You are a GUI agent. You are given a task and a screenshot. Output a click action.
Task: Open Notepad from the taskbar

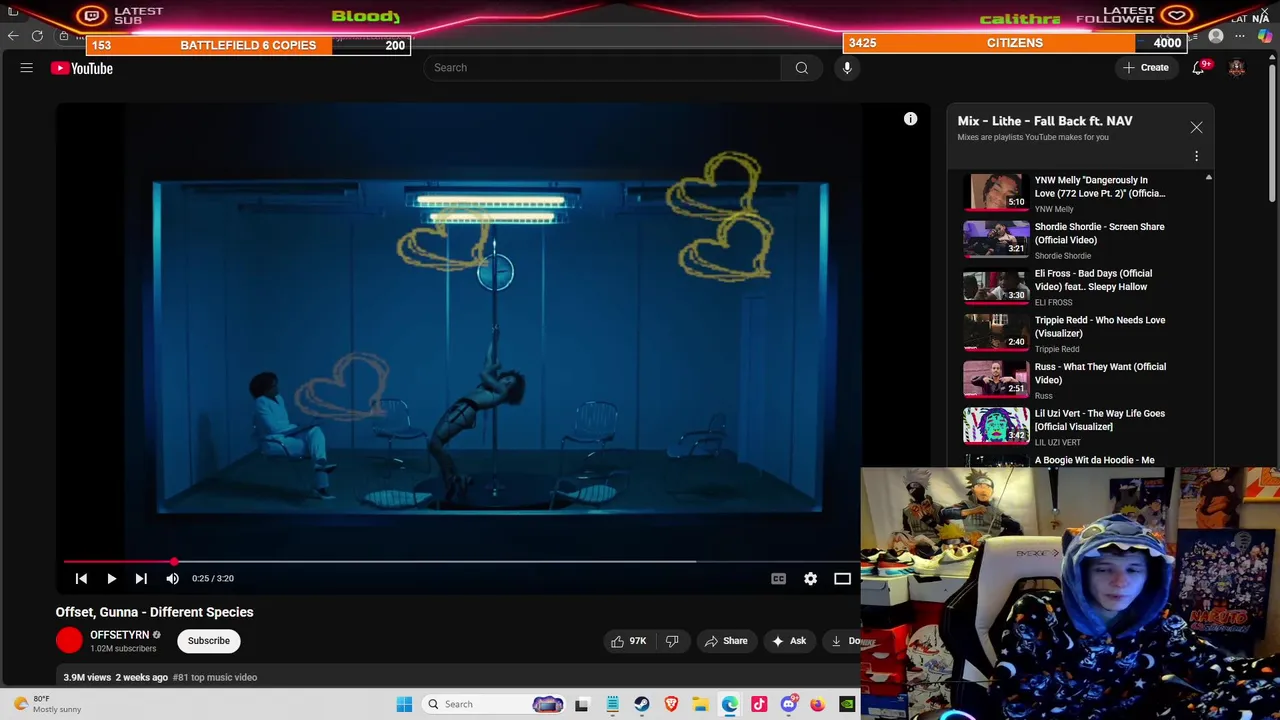[612, 704]
